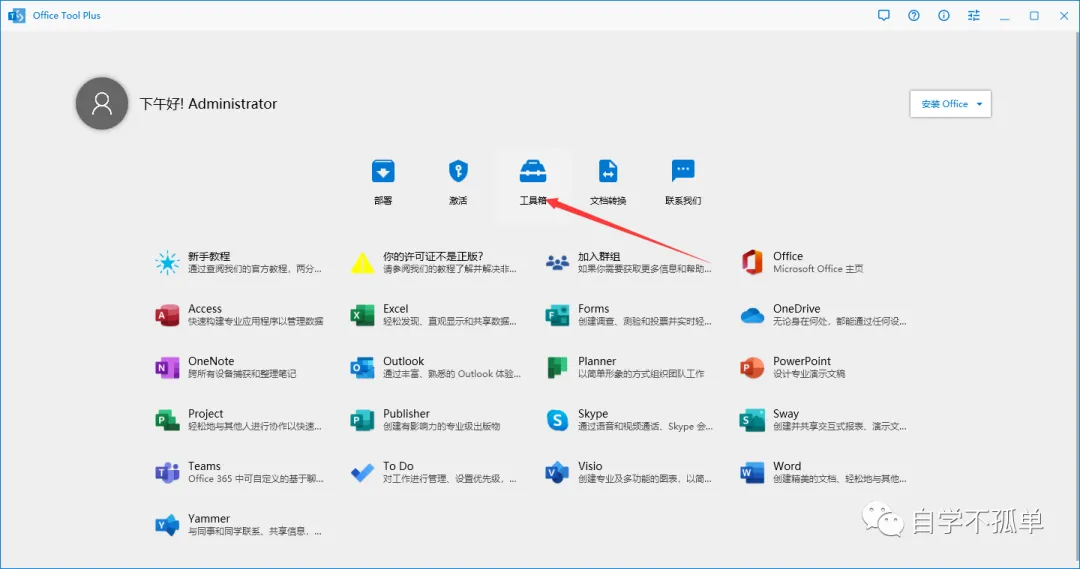The height and width of the screenshot is (569, 1080).
Task: Click the Excel title text
Action: tap(395, 309)
